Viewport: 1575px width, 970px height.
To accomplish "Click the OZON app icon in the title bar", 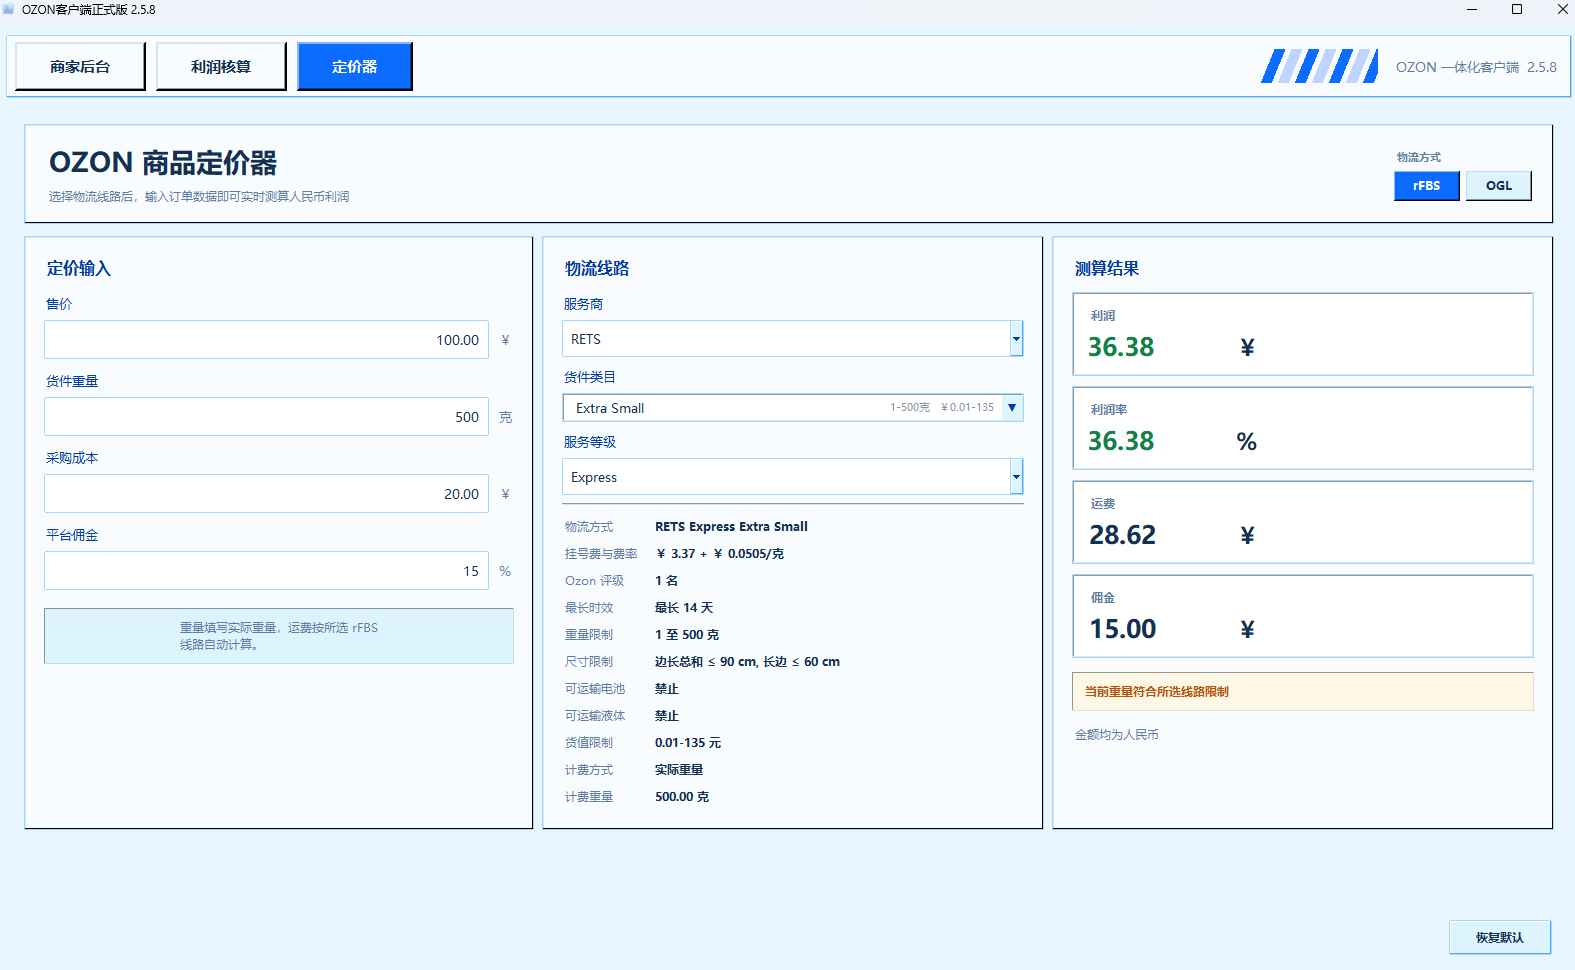I will coord(9,9).
